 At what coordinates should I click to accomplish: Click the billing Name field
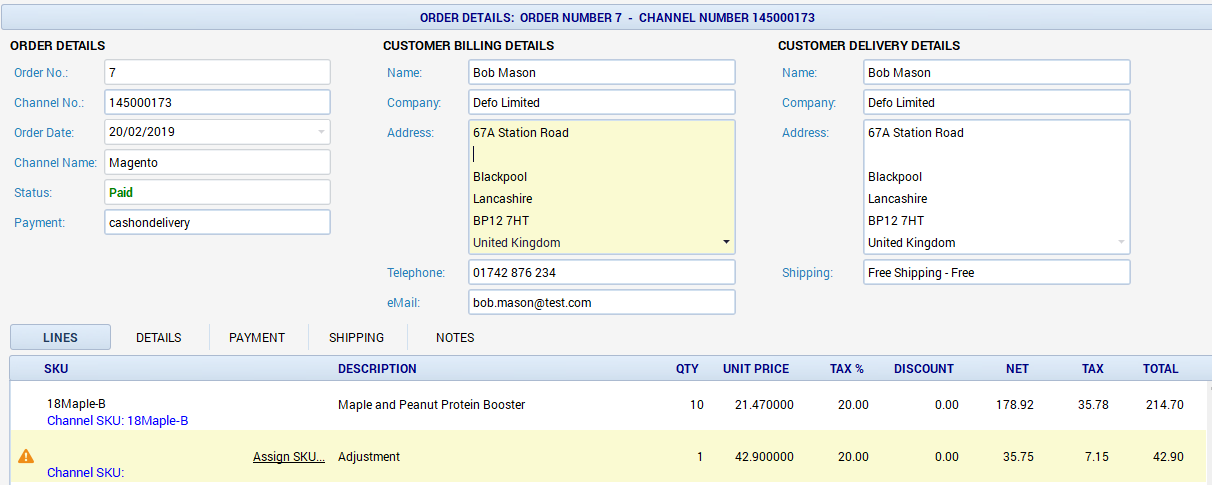pos(601,72)
